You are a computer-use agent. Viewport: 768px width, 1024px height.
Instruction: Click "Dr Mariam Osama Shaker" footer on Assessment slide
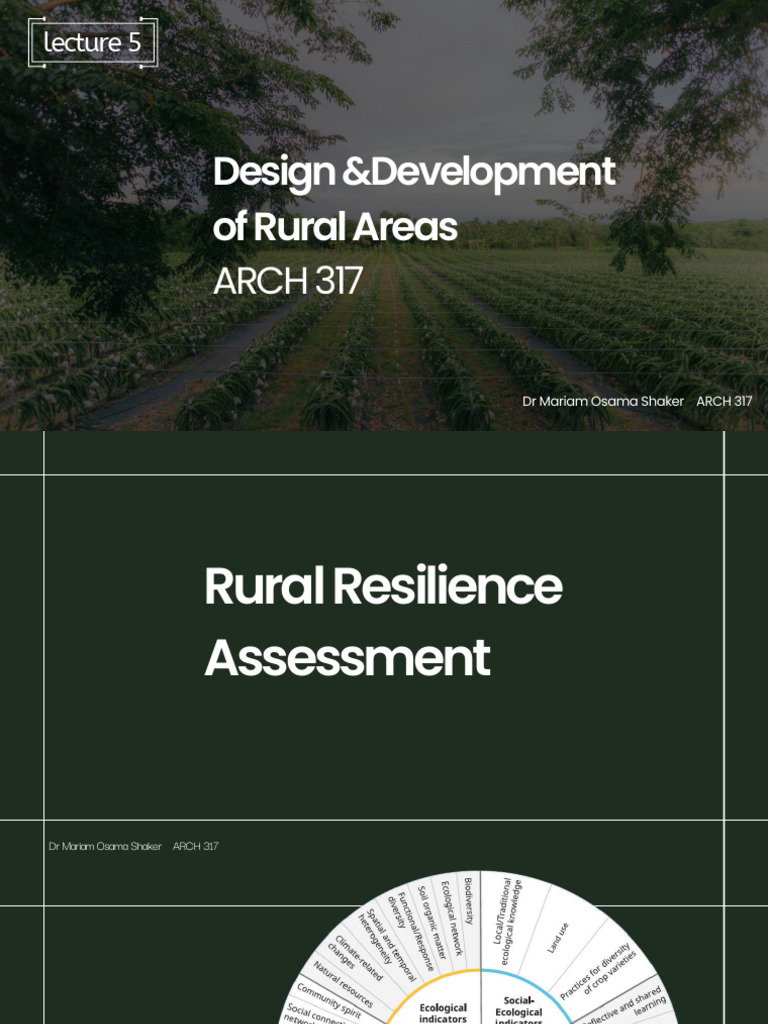tap(105, 846)
